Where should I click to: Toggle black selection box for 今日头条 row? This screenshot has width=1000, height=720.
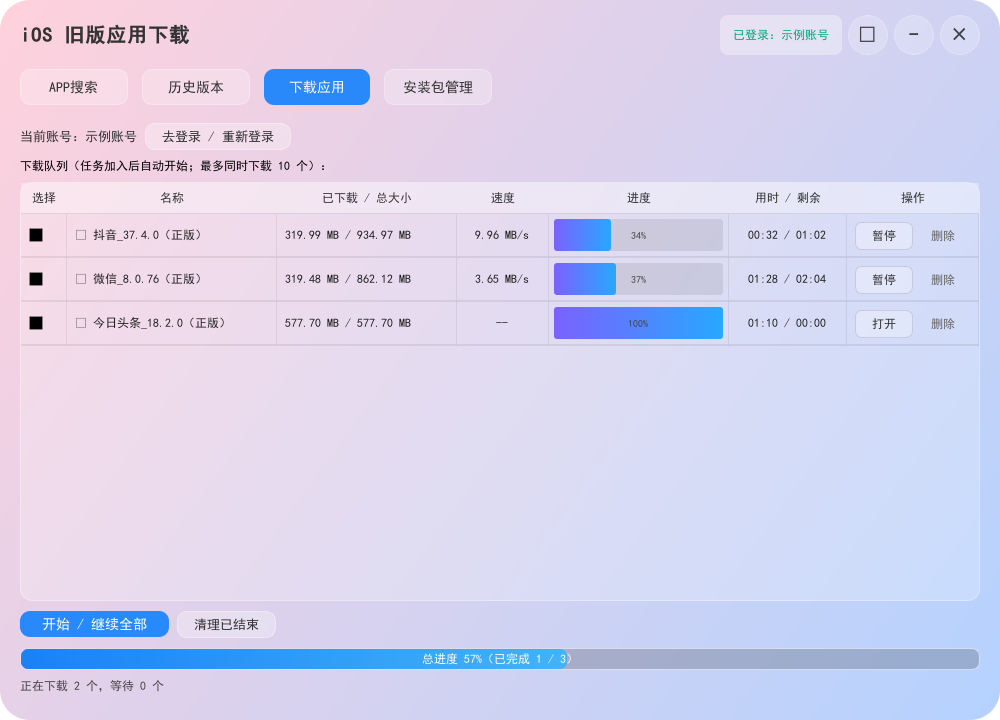point(36,323)
